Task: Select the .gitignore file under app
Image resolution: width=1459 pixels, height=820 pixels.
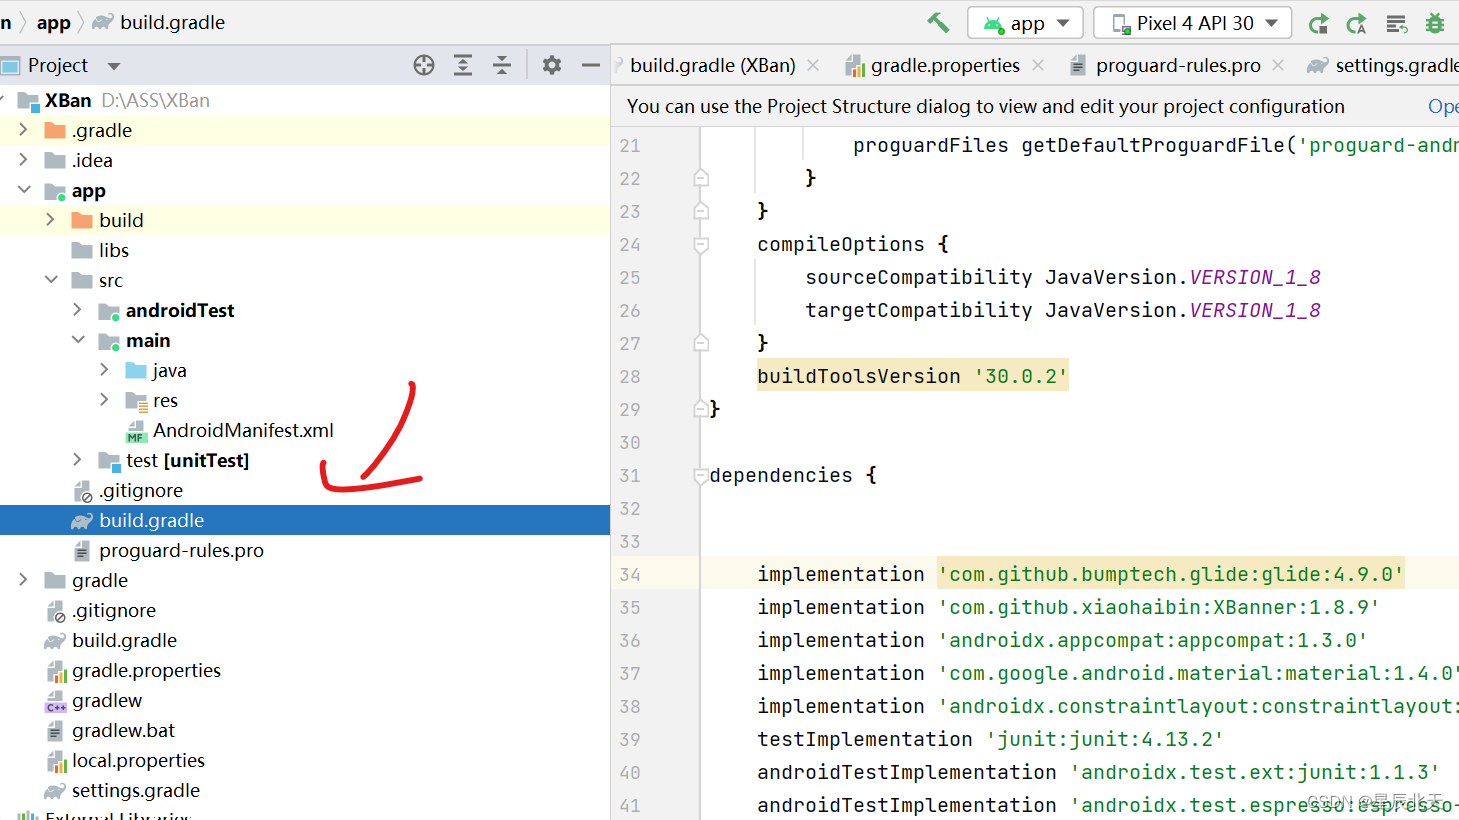Action: point(140,490)
